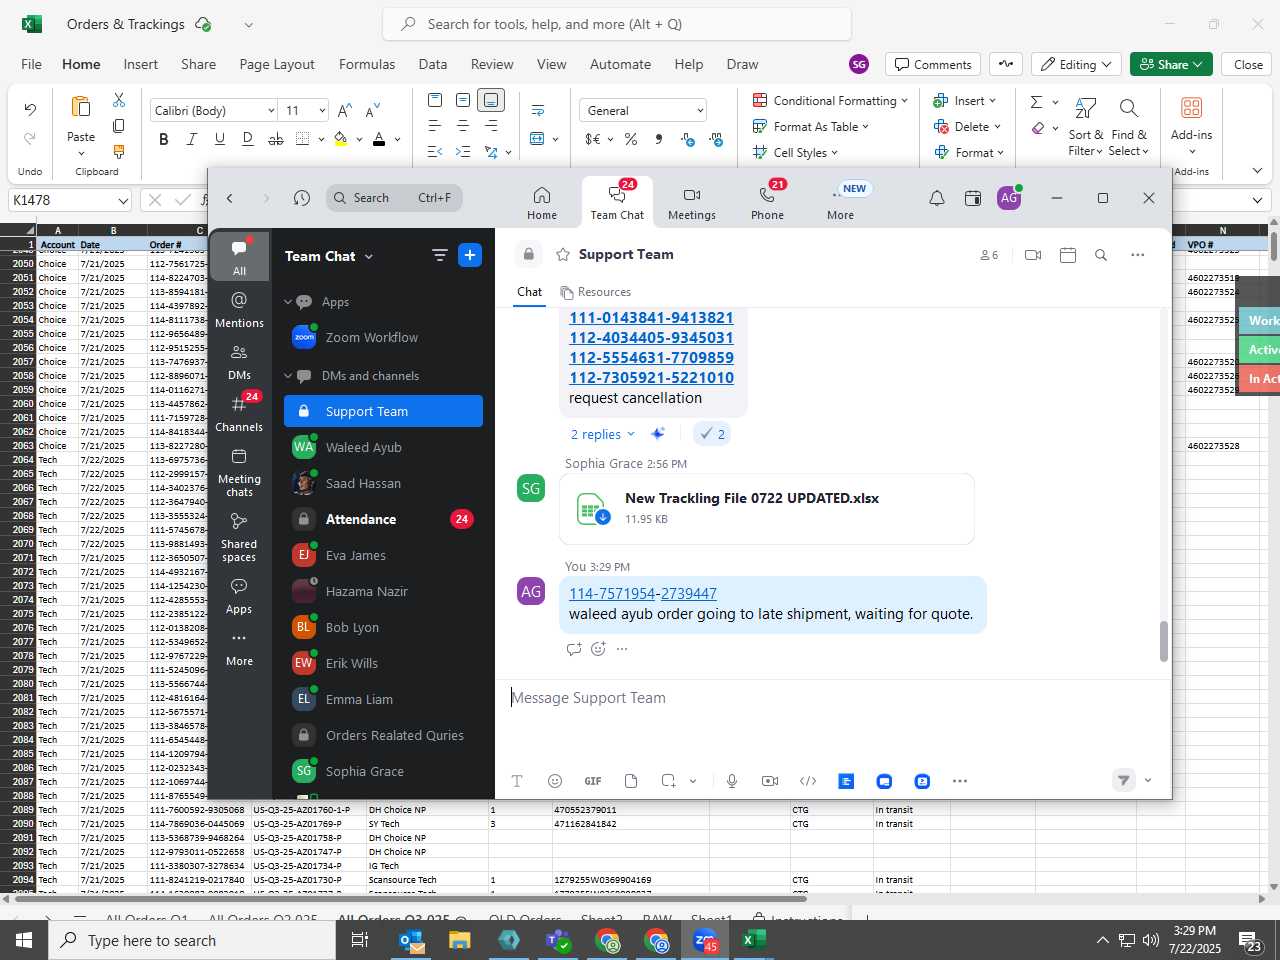Screen dimensions: 1280x960
Task: Open order link 112-7305921-5221010
Action: click(651, 378)
